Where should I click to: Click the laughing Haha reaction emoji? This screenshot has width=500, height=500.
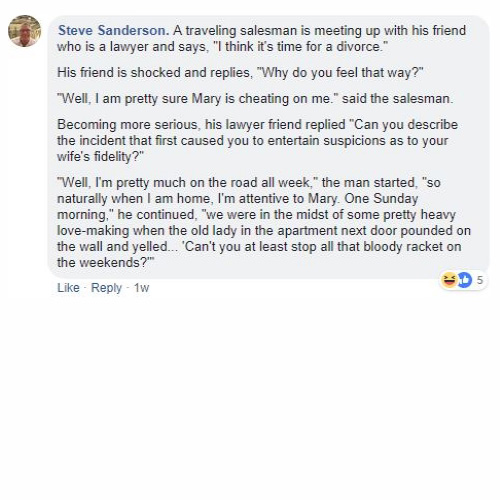(449, 280)
